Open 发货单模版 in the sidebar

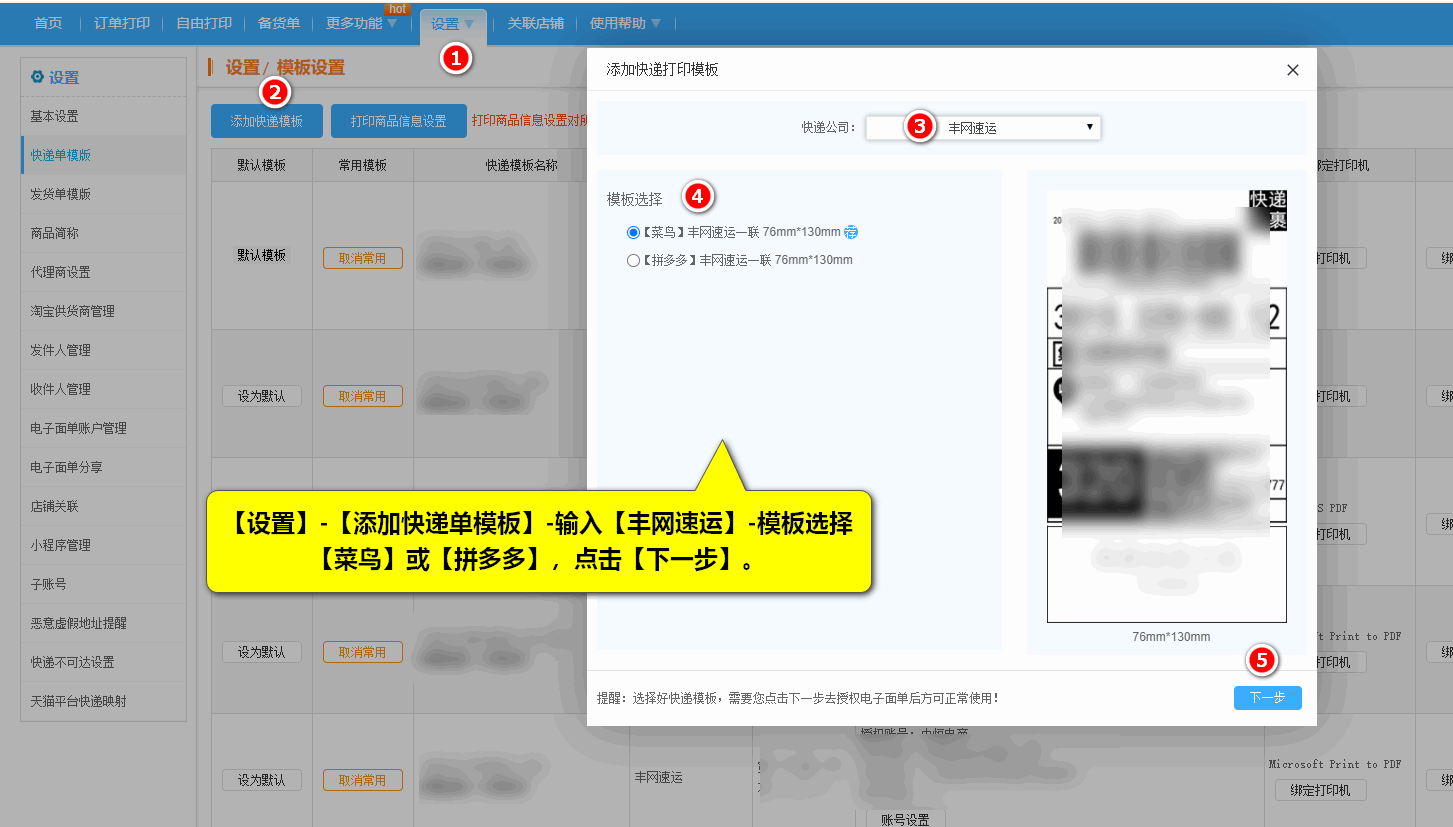104,195
